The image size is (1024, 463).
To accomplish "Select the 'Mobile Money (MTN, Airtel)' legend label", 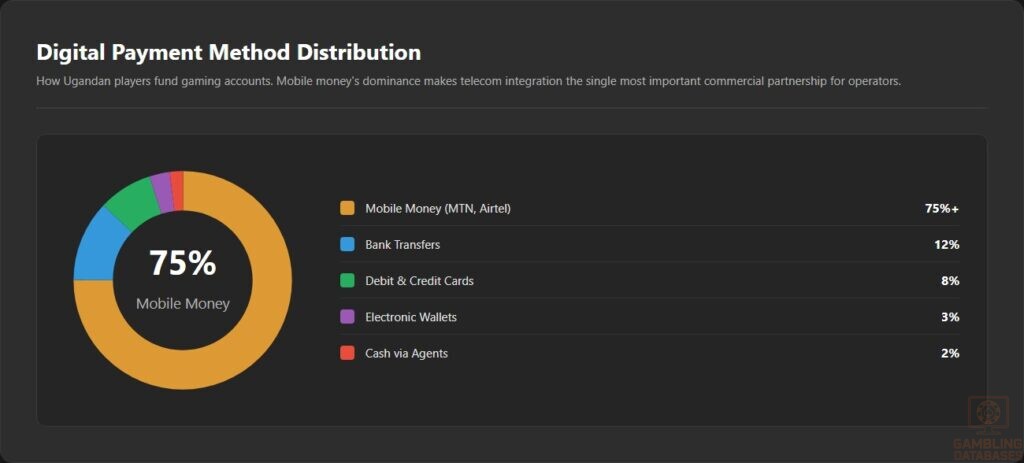I will [x=438, y=209].
